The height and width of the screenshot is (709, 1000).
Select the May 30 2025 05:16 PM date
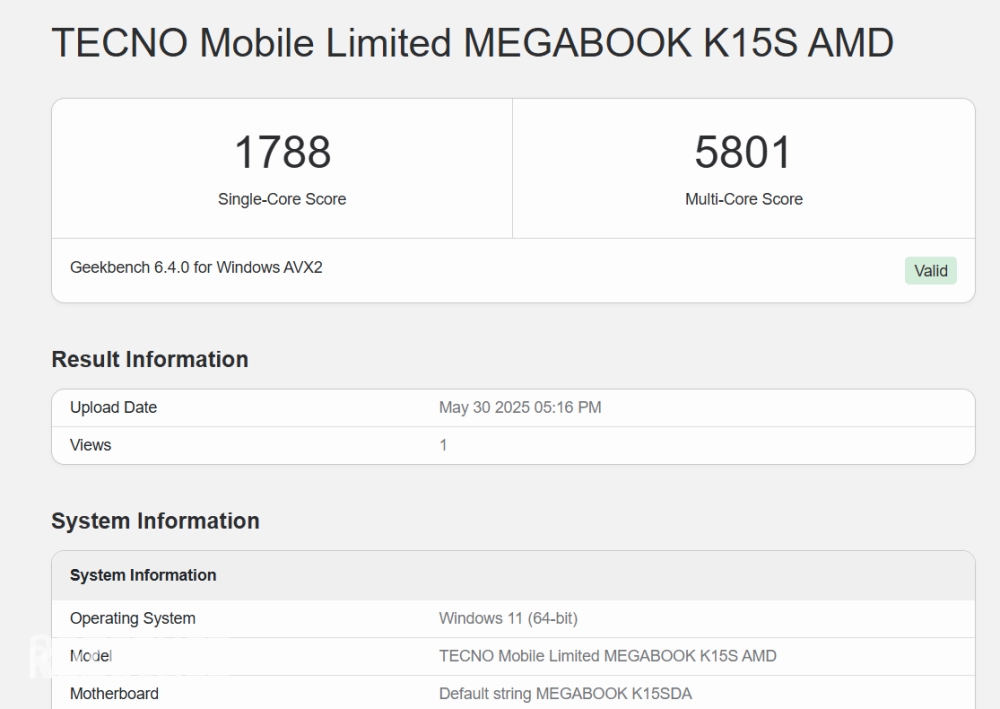coord(520,408)
